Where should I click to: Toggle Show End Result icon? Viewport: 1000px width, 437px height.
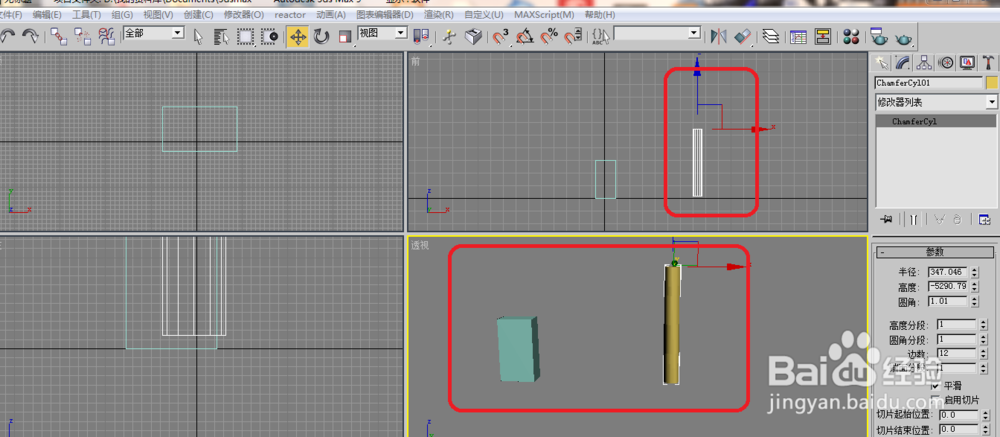913,219
